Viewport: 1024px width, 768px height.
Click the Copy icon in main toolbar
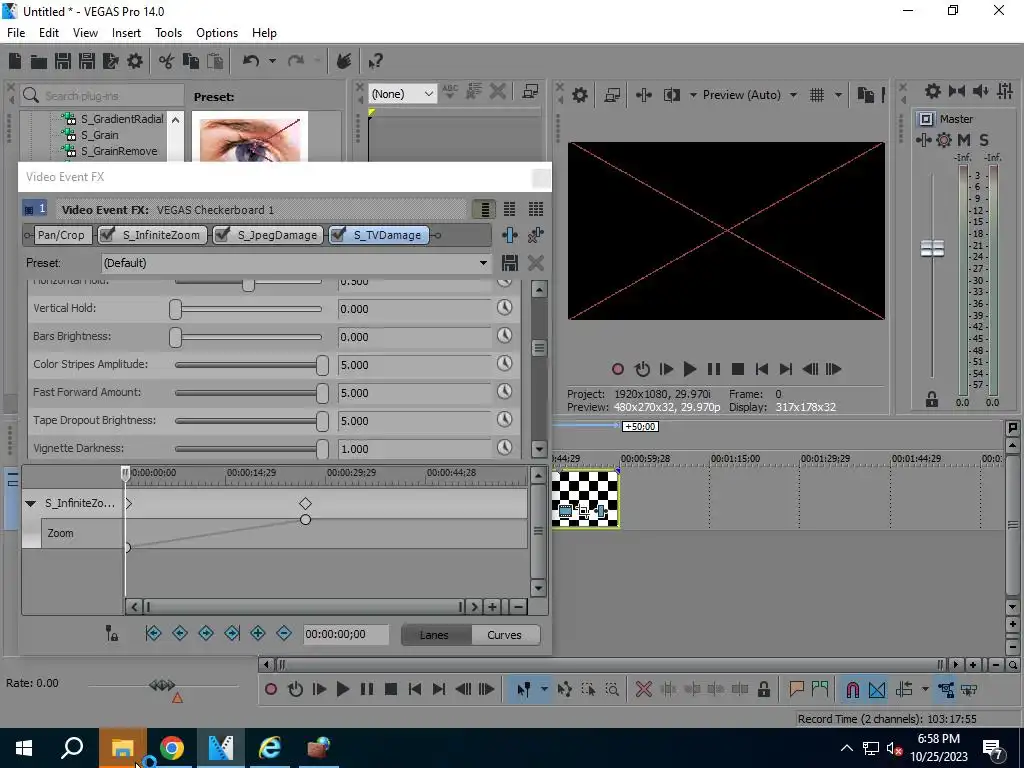pyautogui.click(x=191, y=61)
